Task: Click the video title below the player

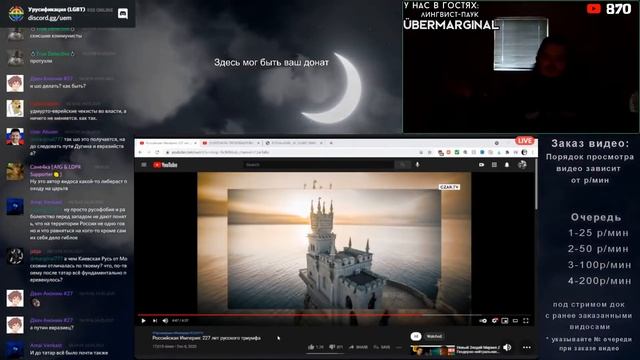Action: (x=206, y=338)
